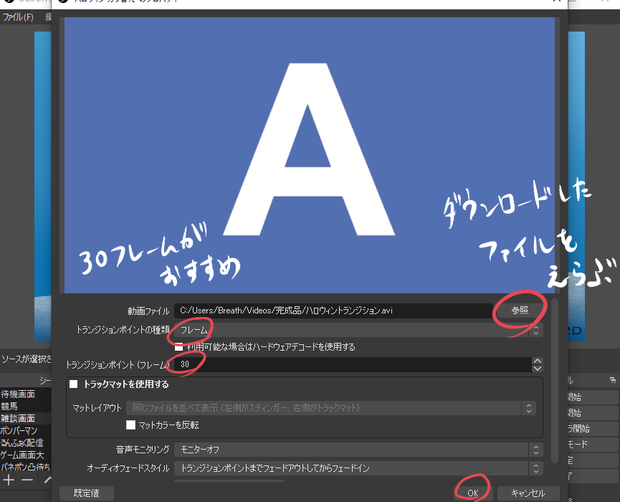Screen dimensions: 620x502
Task: Increase transition point frame value arrow
Action: (537, 361)
